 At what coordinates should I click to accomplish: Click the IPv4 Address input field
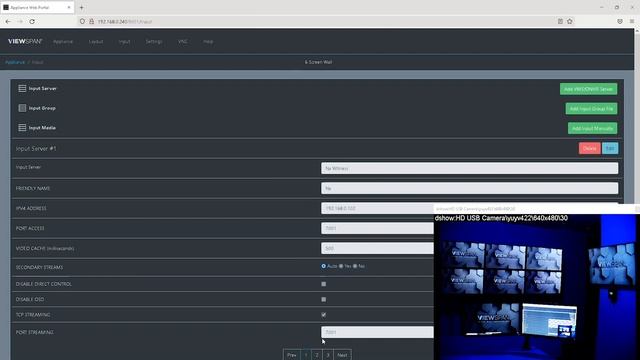point(377,208)
